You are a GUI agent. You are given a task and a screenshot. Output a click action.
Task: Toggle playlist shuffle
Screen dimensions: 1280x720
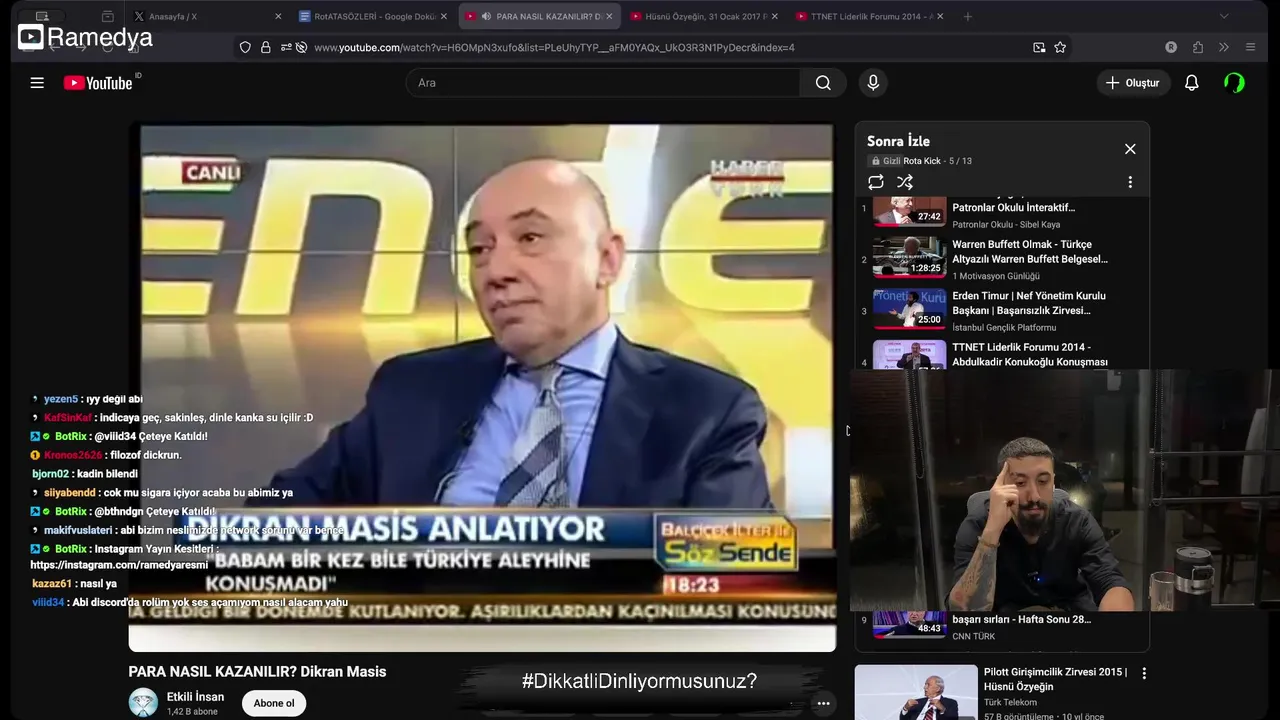[905, 182]
